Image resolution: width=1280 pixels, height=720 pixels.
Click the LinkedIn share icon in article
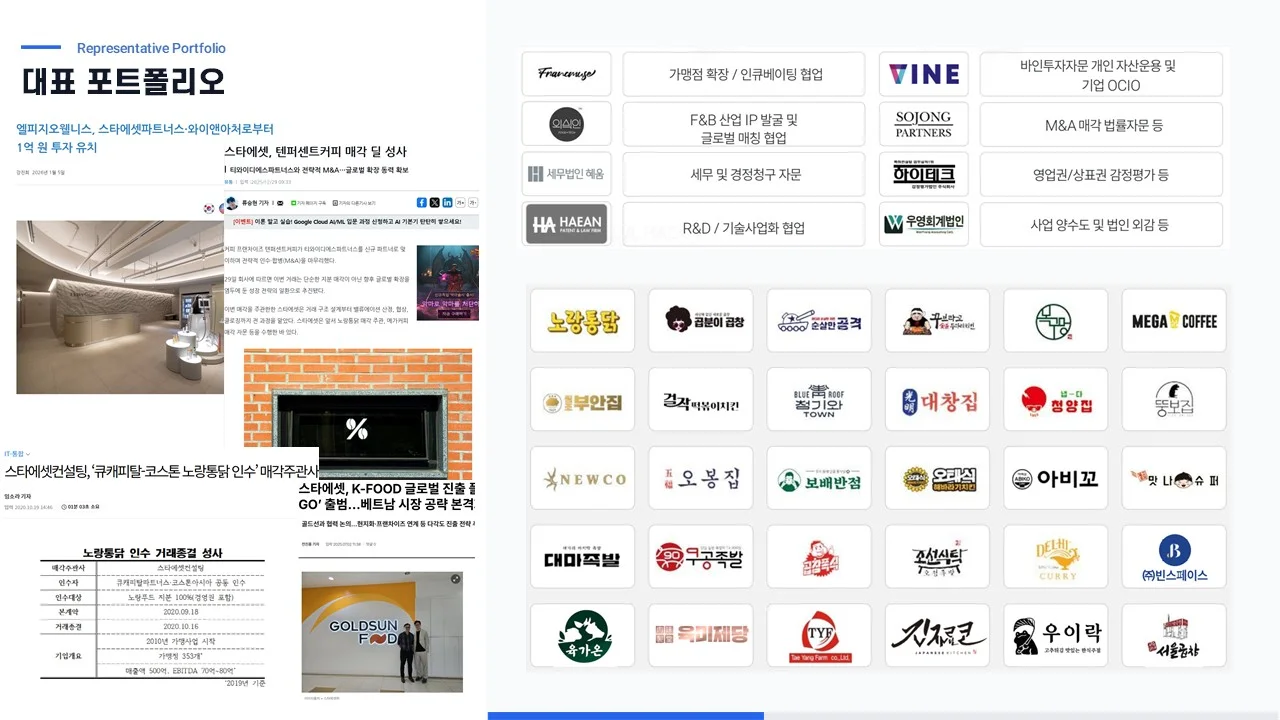click(x=447, y=202)
